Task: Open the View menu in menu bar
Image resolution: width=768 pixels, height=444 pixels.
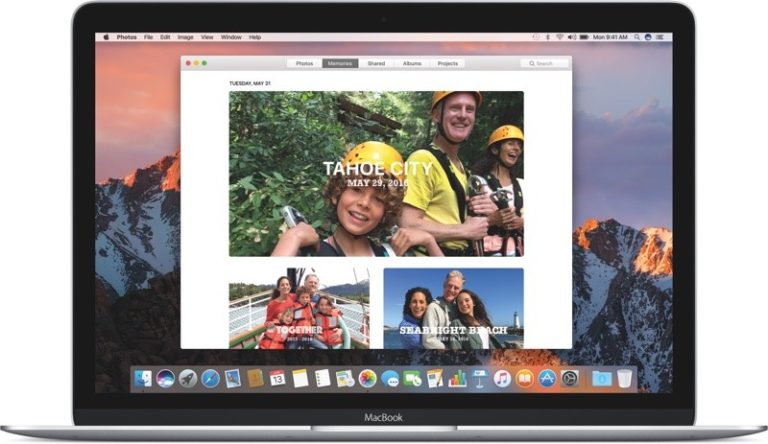Action: [x=207, y=37]
